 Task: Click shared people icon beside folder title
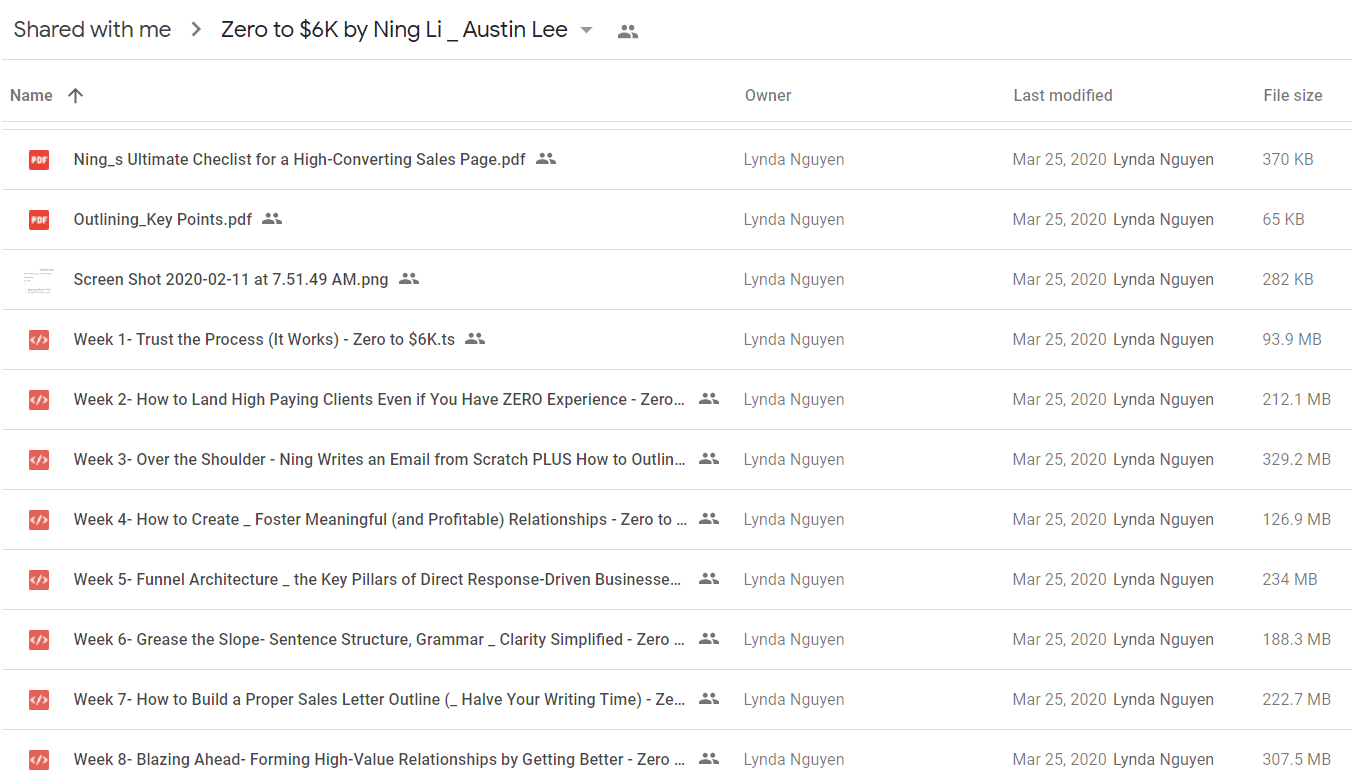628,31
